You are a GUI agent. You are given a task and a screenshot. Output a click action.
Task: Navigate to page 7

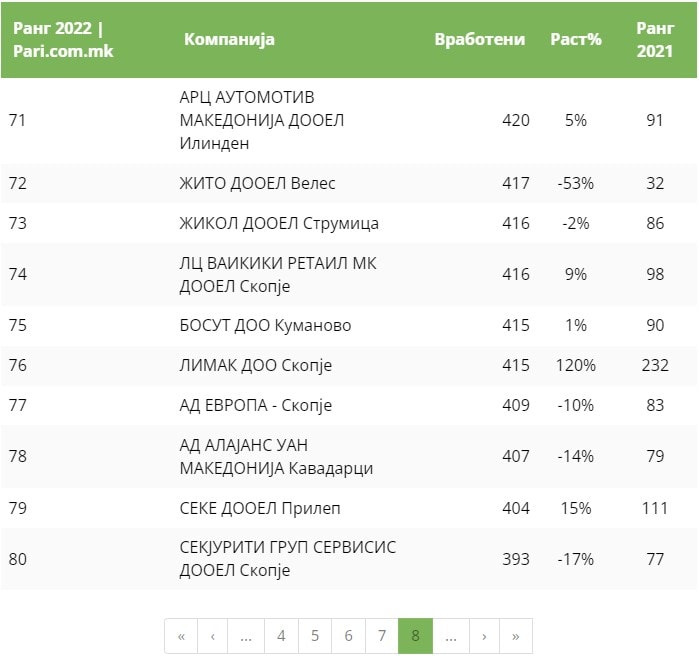point(382,636)
